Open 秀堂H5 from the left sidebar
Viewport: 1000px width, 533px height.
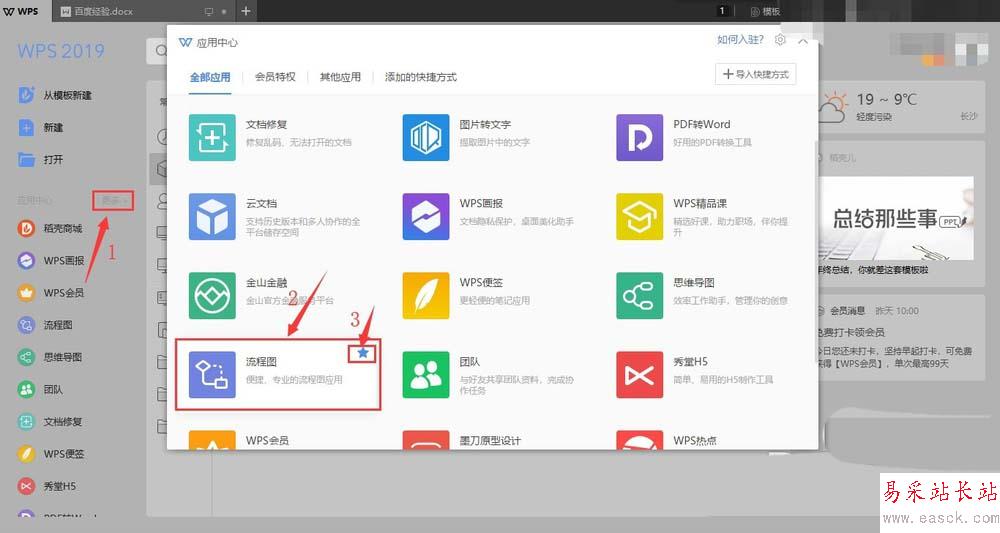click(x=47, y=486)
